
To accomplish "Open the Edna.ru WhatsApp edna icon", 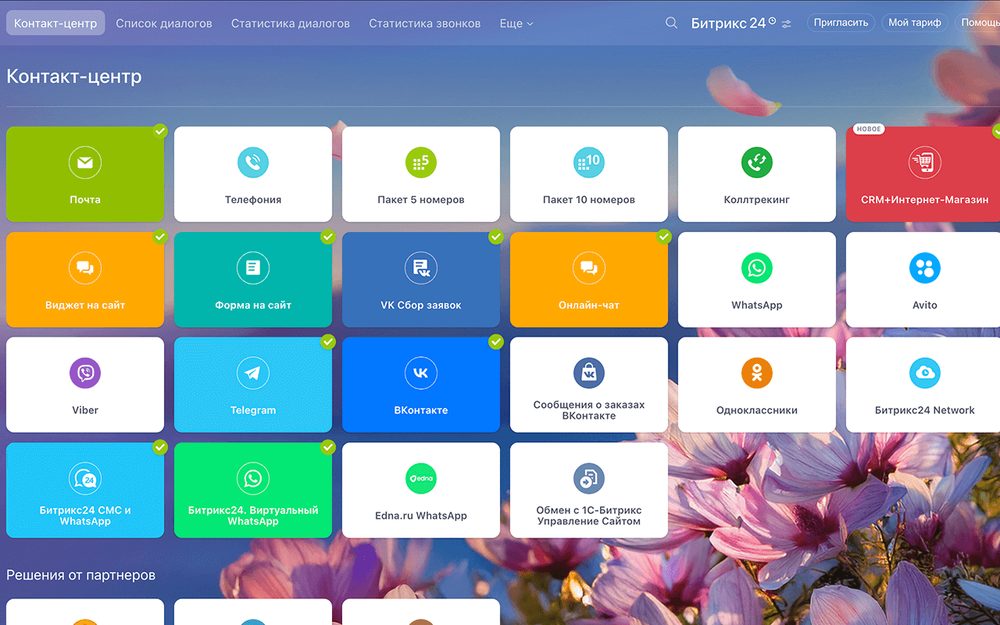I will tap(421, 478).
